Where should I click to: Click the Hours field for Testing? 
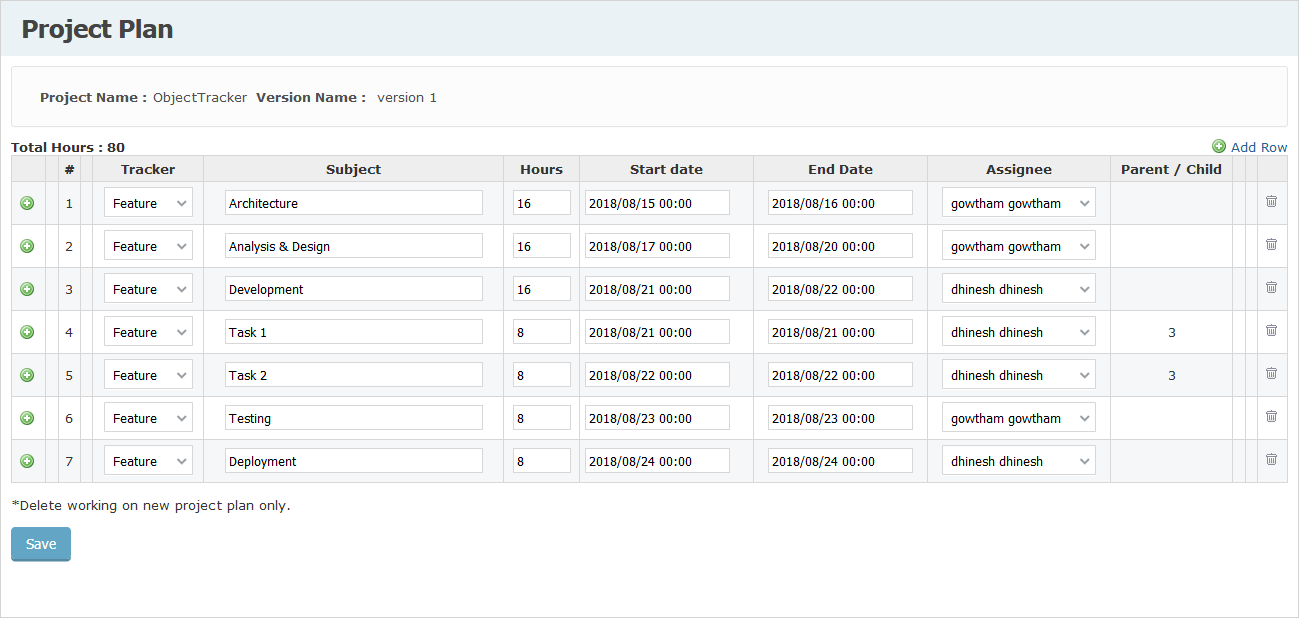pos(541,417)
